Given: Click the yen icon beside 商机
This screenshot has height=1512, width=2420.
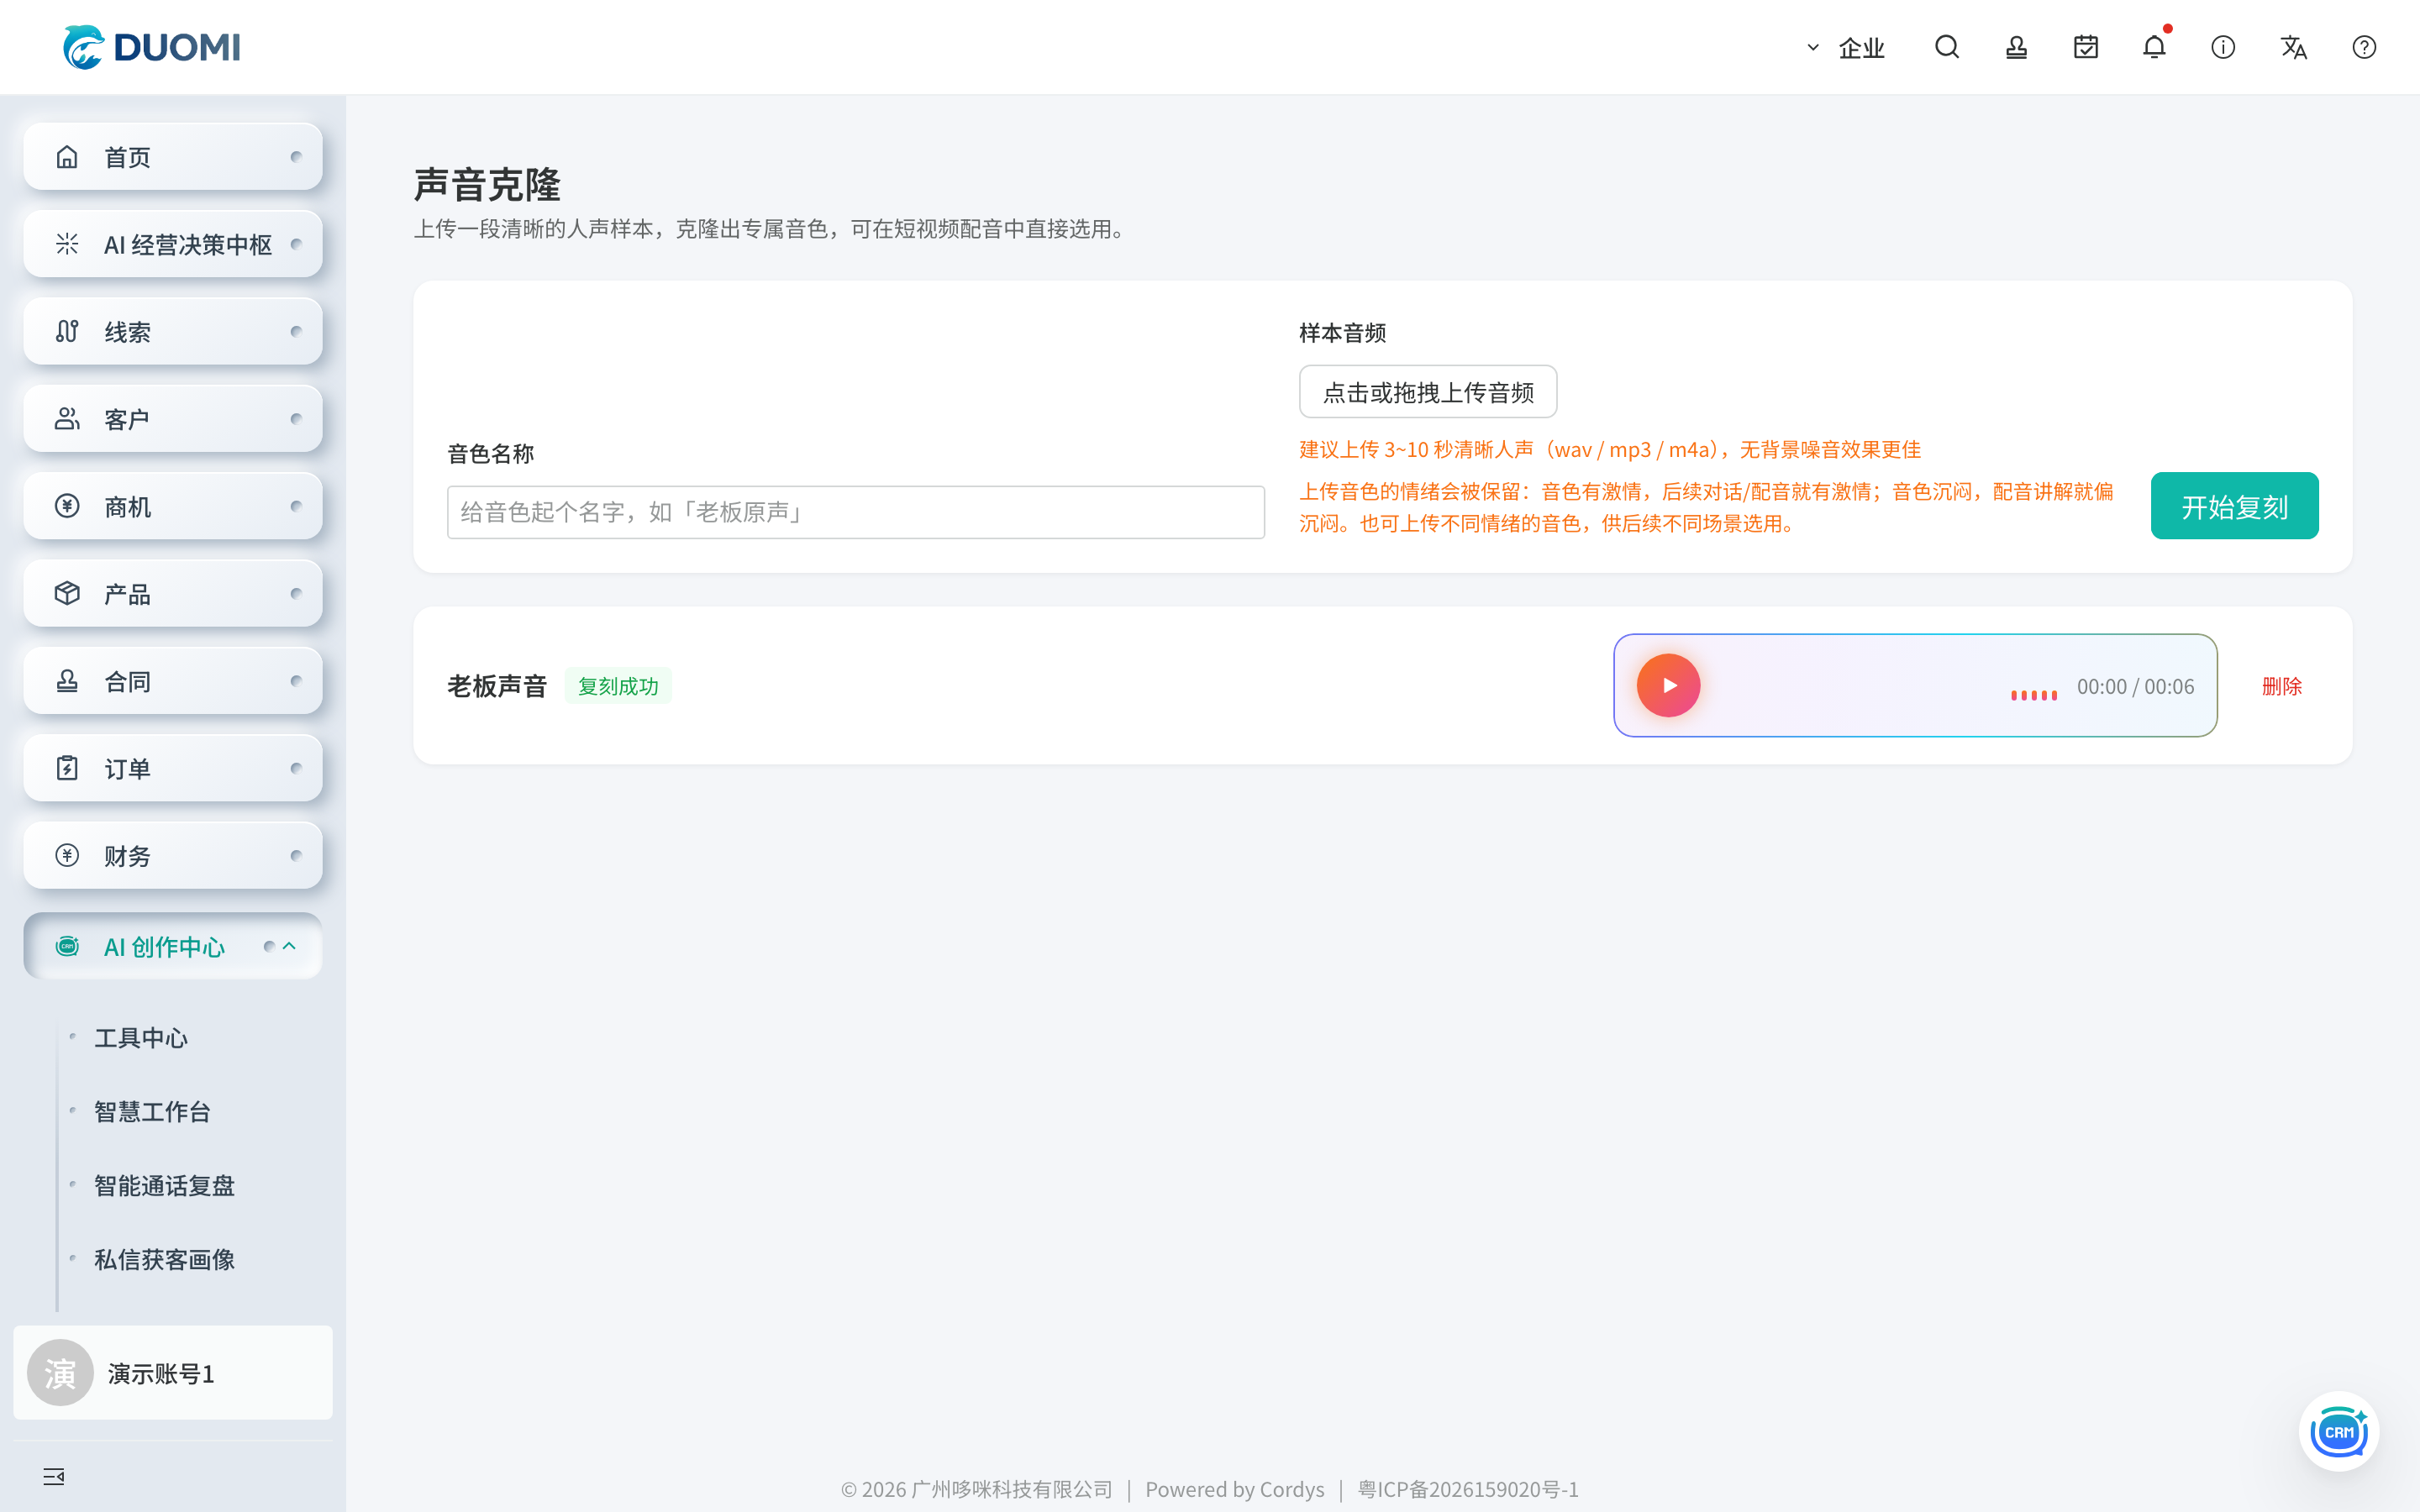Looking at the screenshot, I should (x=67, y=506).
